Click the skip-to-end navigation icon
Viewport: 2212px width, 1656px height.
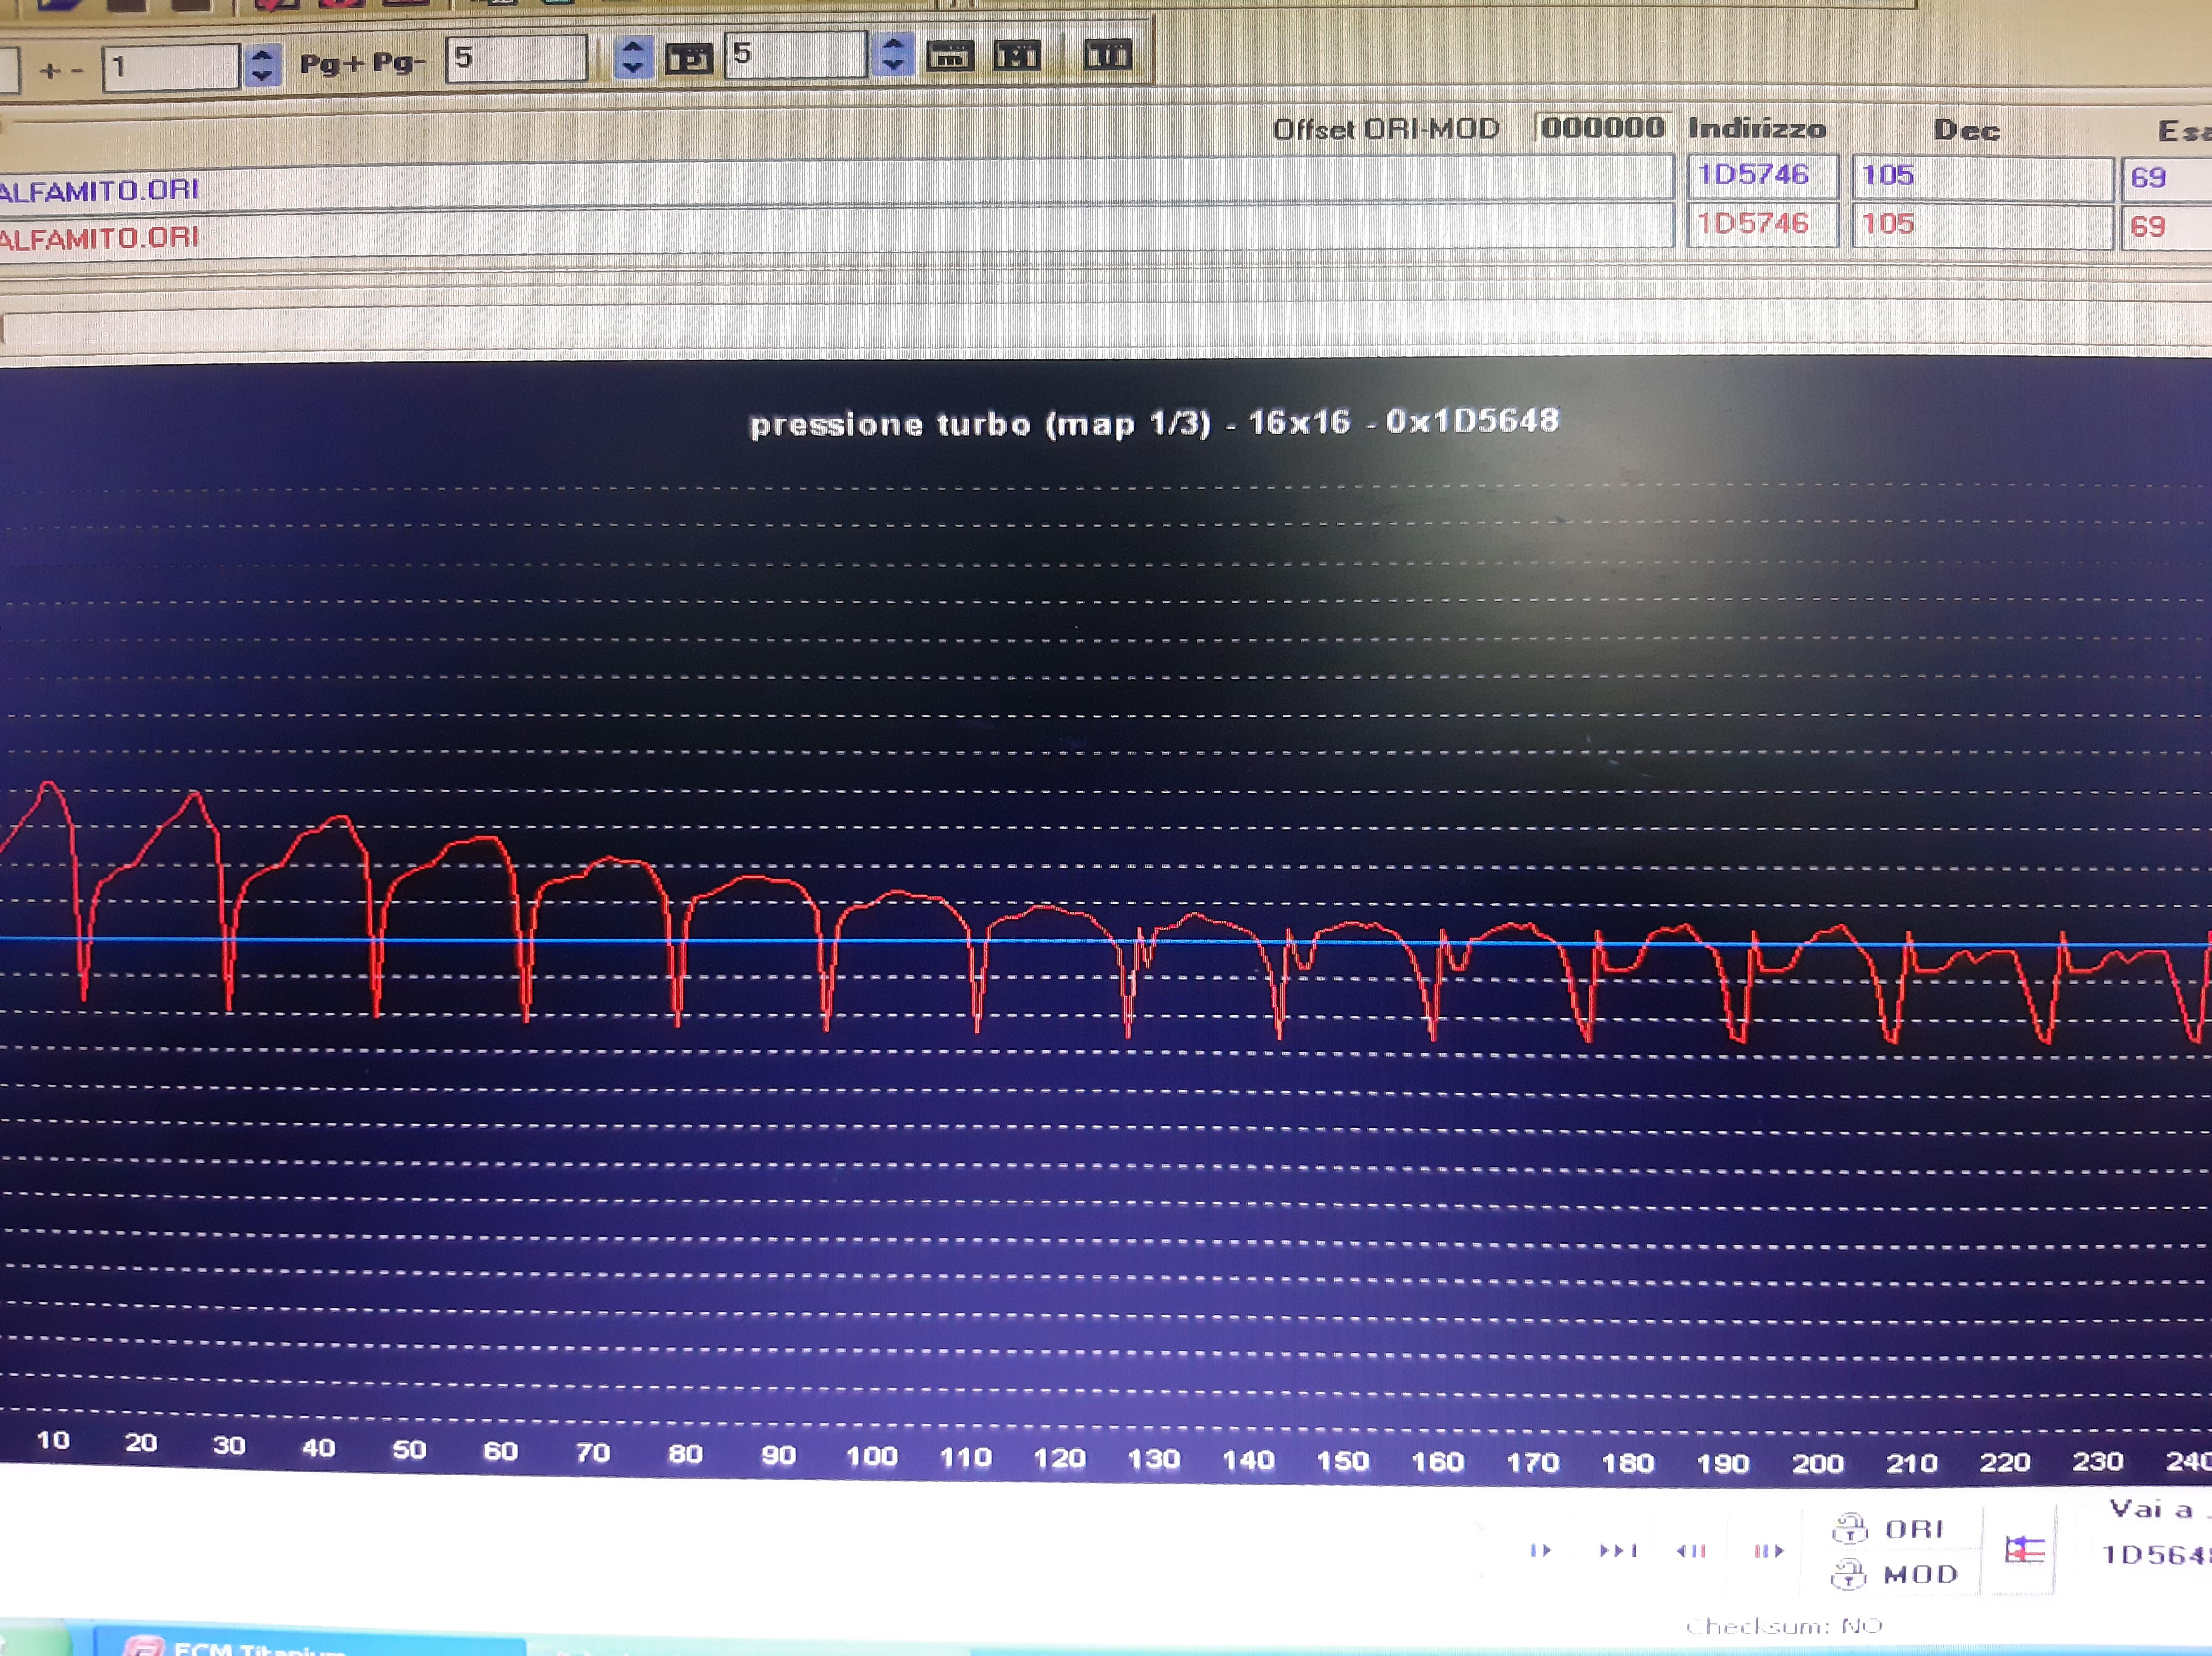(x=1617, y=1551)
